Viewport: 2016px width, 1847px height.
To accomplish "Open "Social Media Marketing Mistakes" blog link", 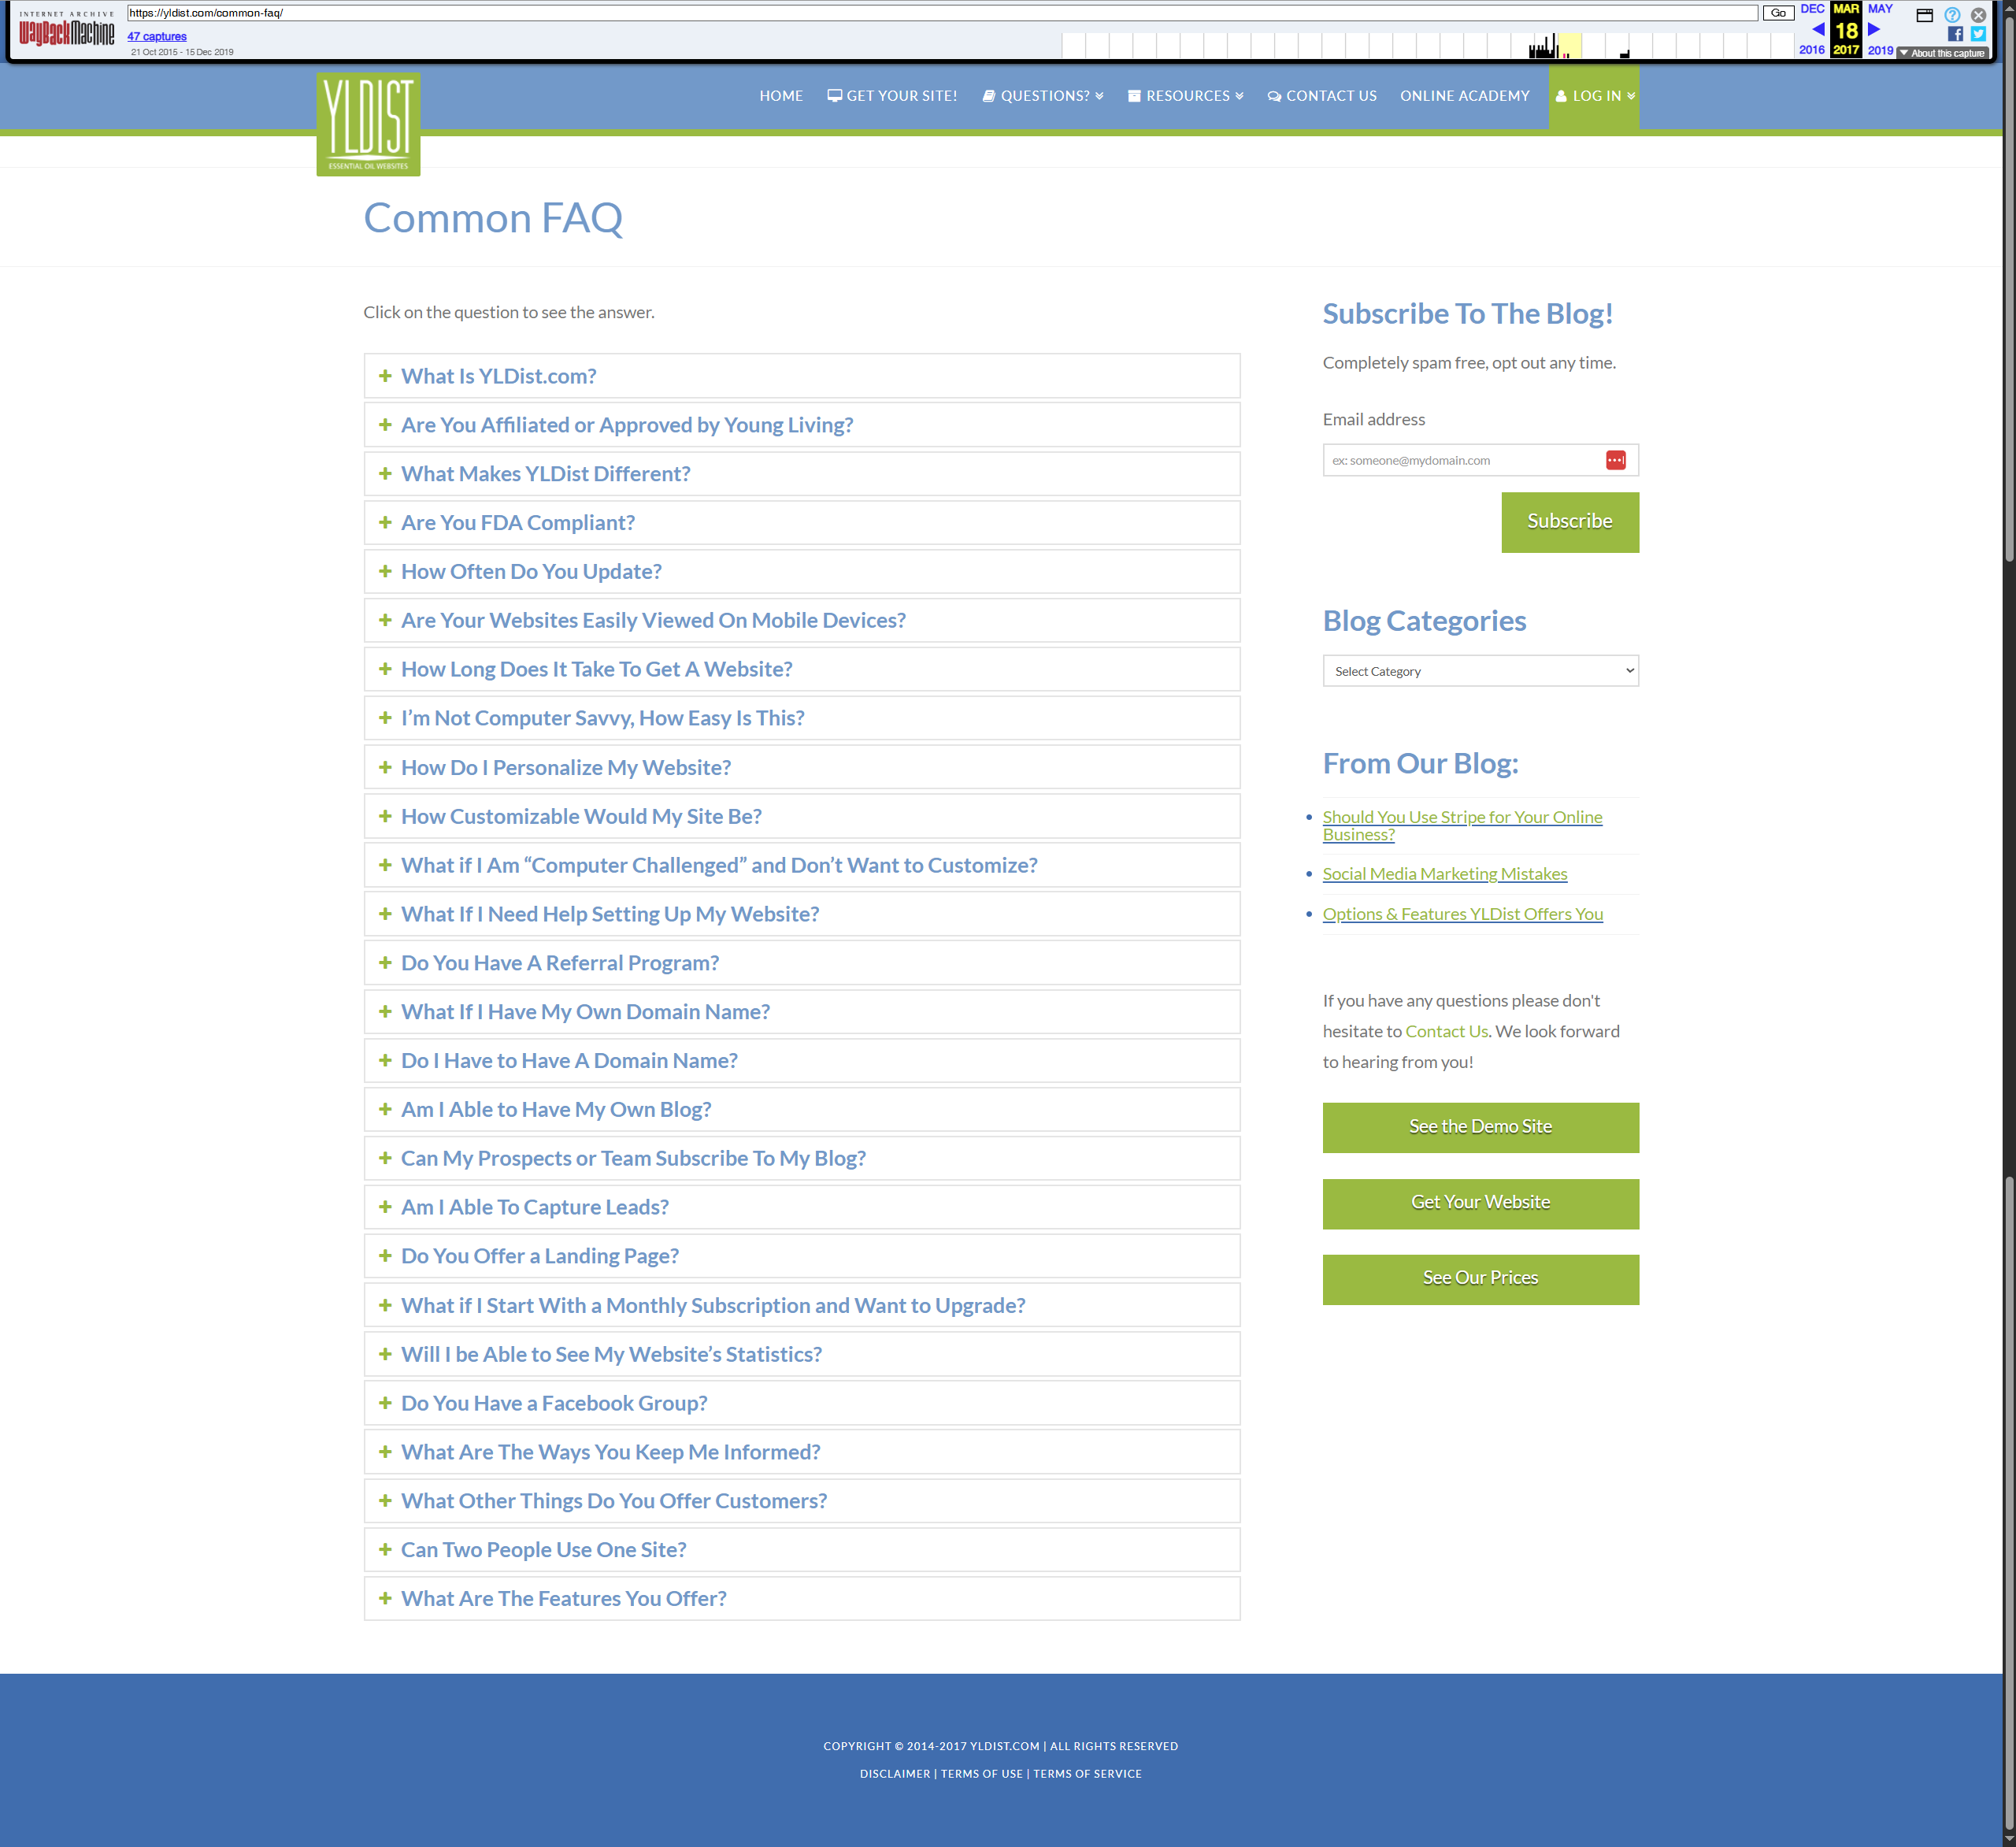I will click(x=1444, y=874).
